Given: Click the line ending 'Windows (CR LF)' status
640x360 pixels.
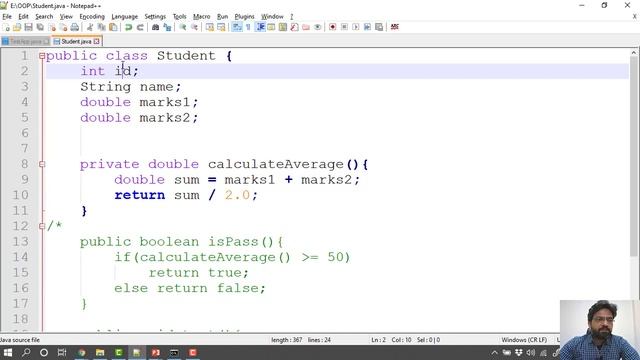Looking at the screenshot, I should [x=524, y=340].
